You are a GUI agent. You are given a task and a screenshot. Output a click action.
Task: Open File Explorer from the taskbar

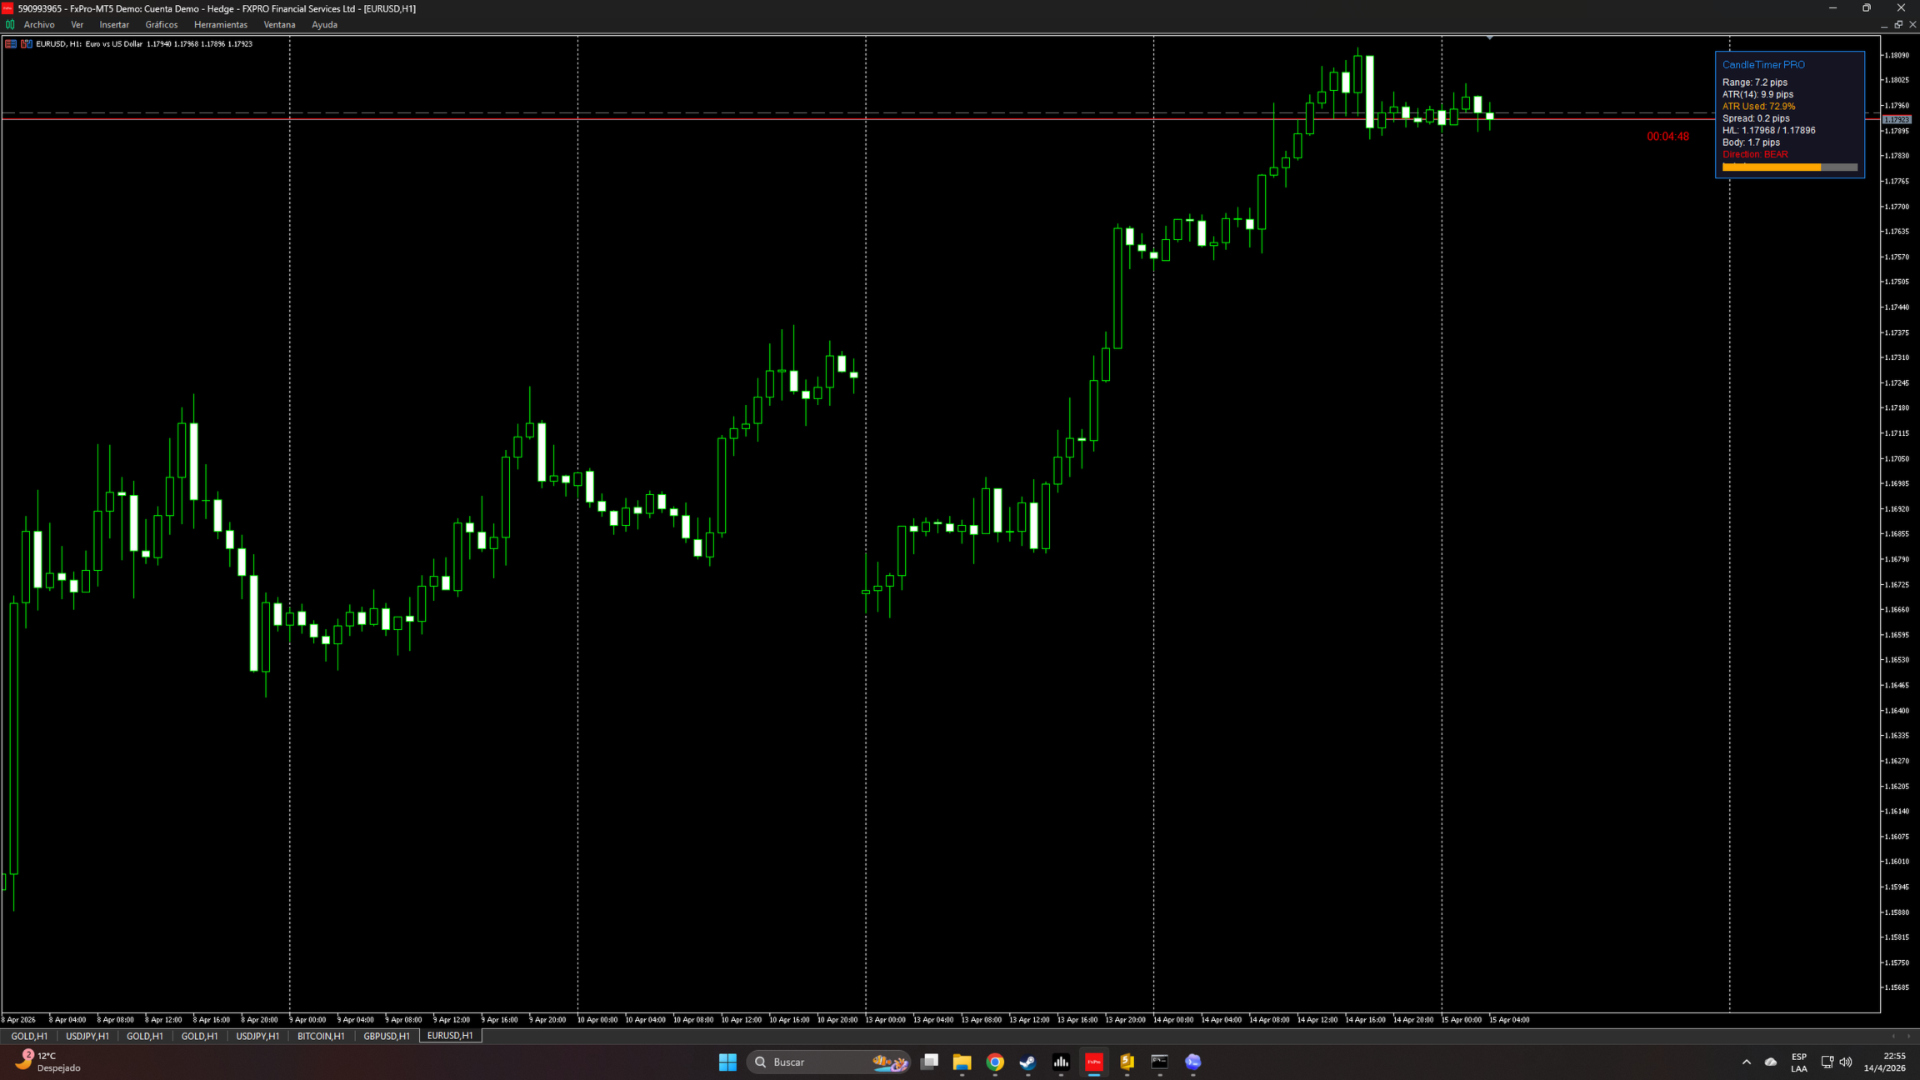click(x=962, y=1062)
